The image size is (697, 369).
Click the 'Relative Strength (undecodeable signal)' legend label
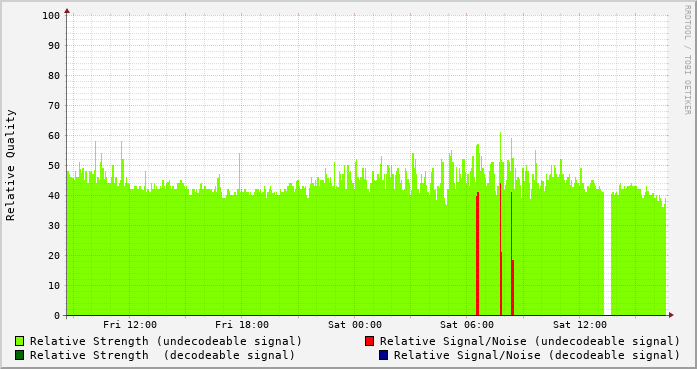[166, 341]
